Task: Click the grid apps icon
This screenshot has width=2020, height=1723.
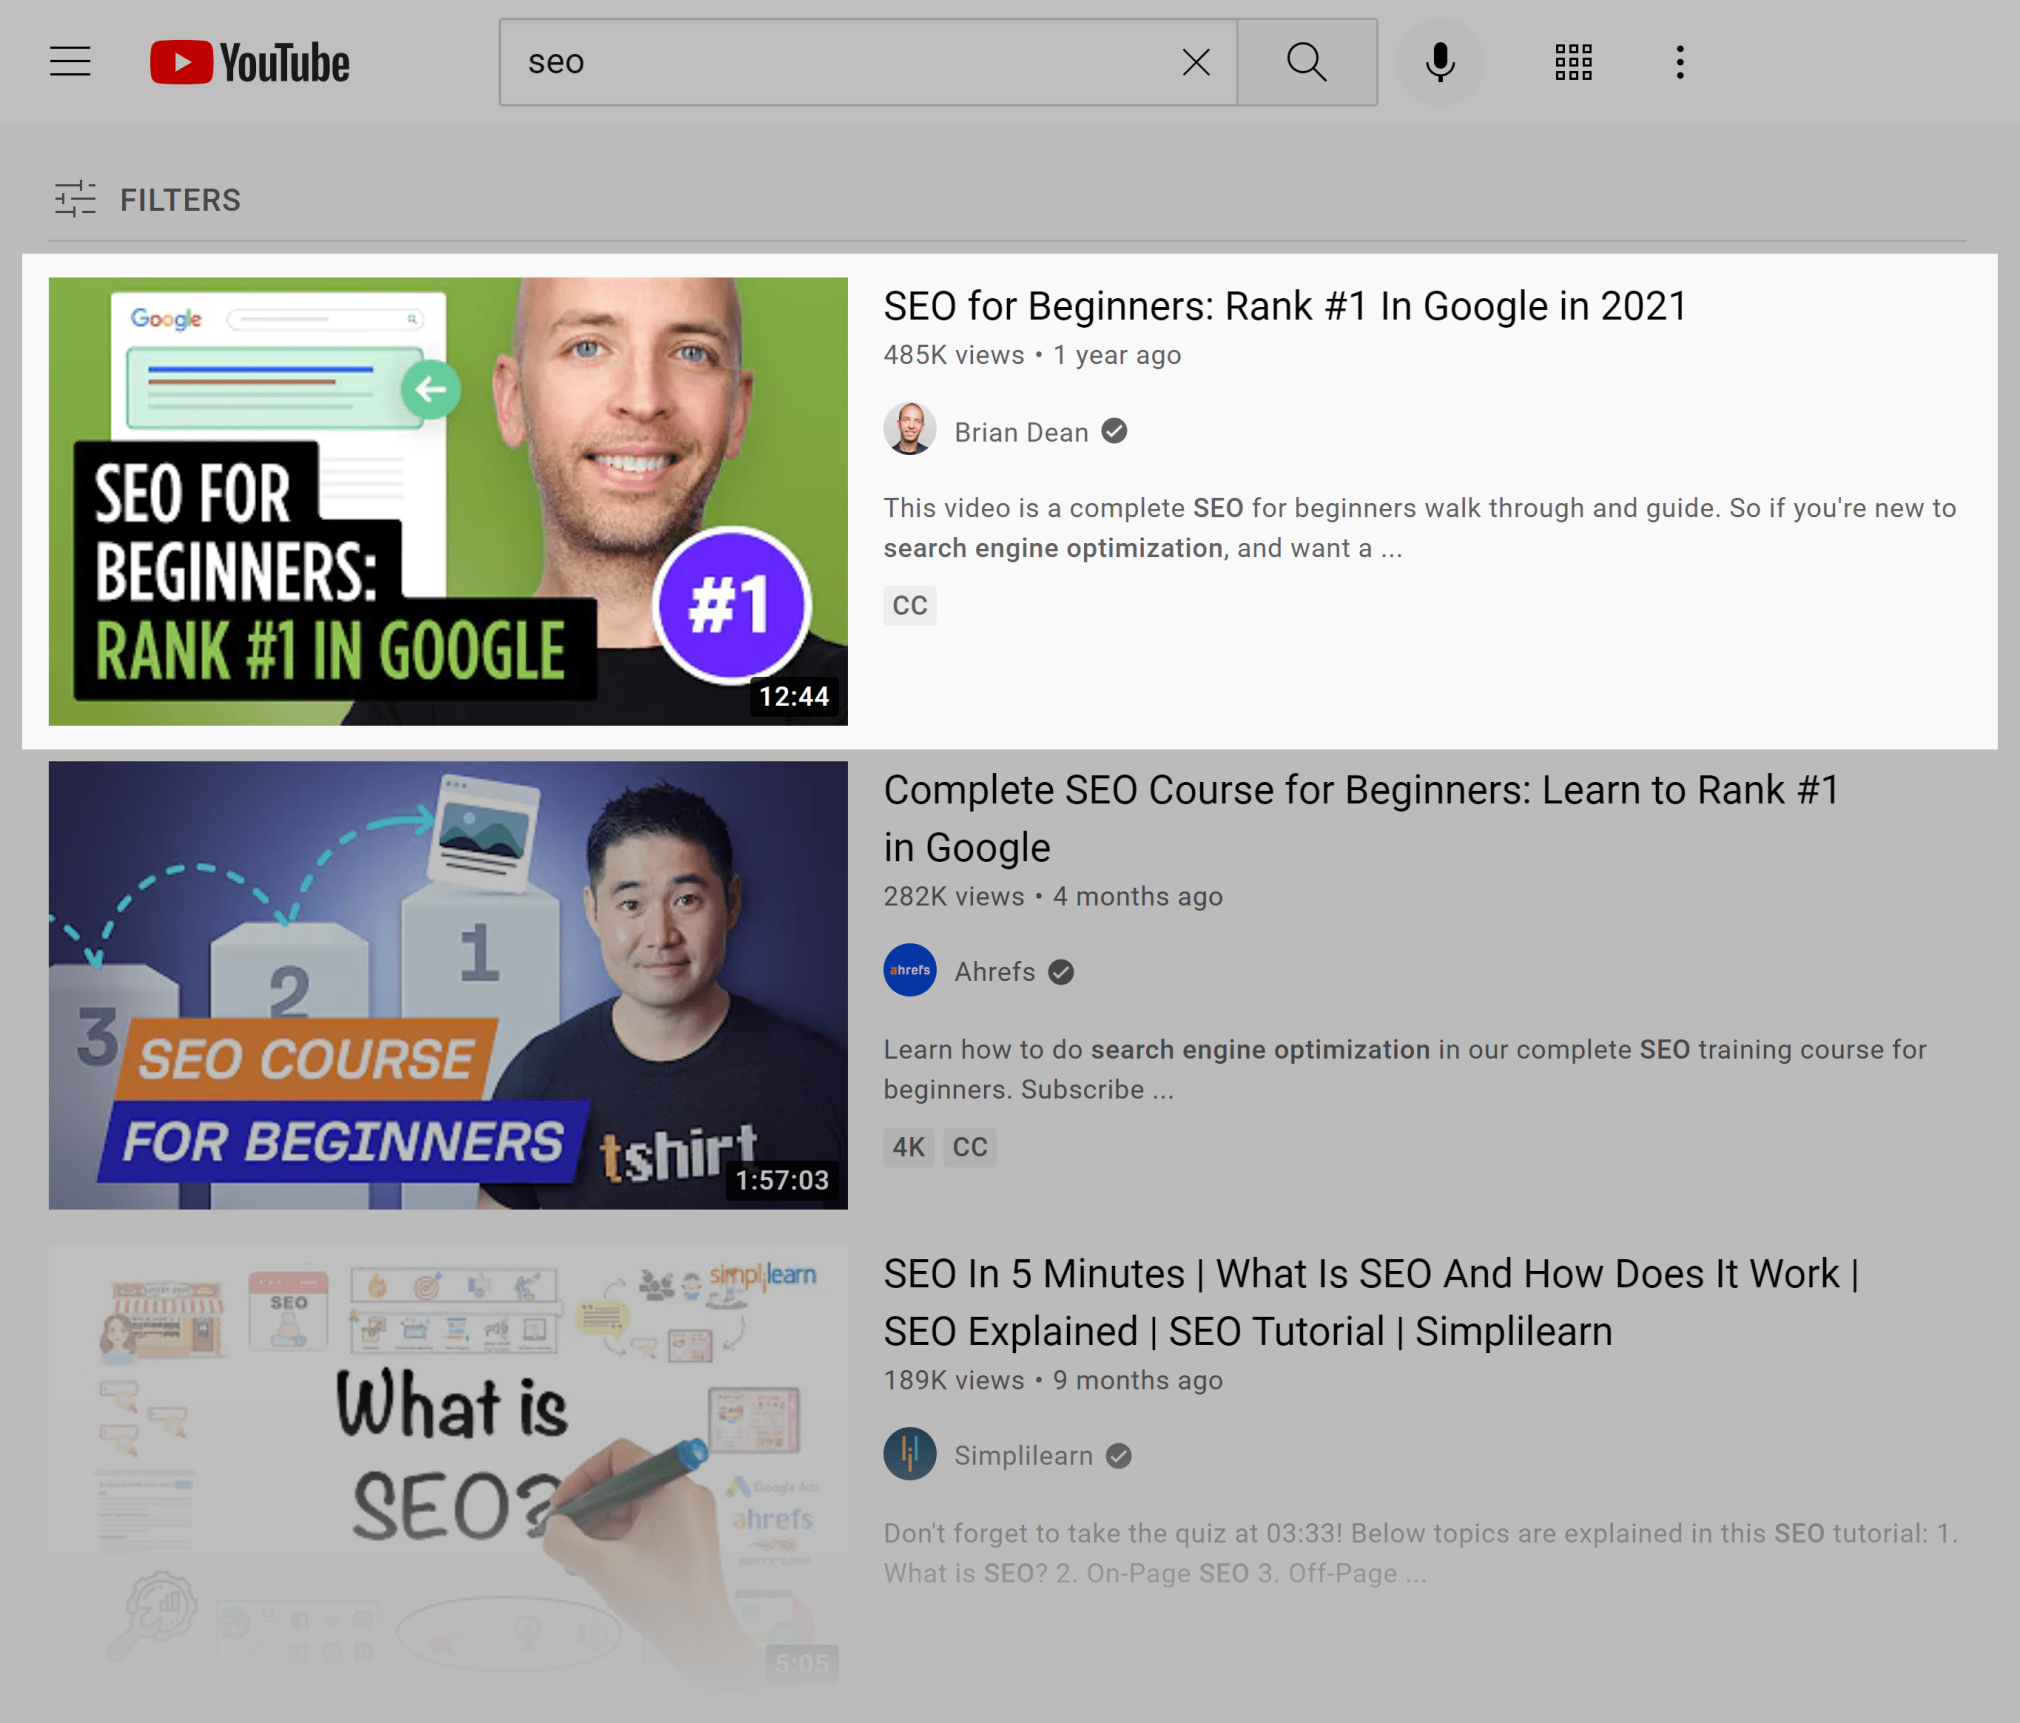Action: 1572,63
